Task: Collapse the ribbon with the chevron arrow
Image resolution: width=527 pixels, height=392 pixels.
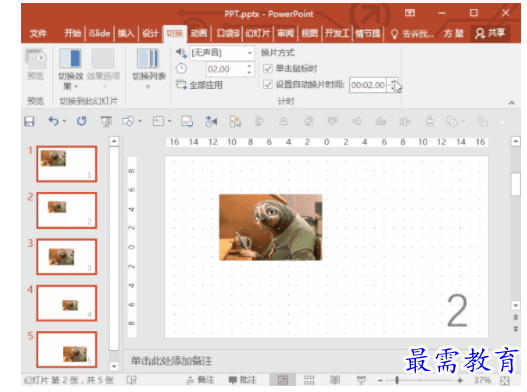Action: pos(511,103)
